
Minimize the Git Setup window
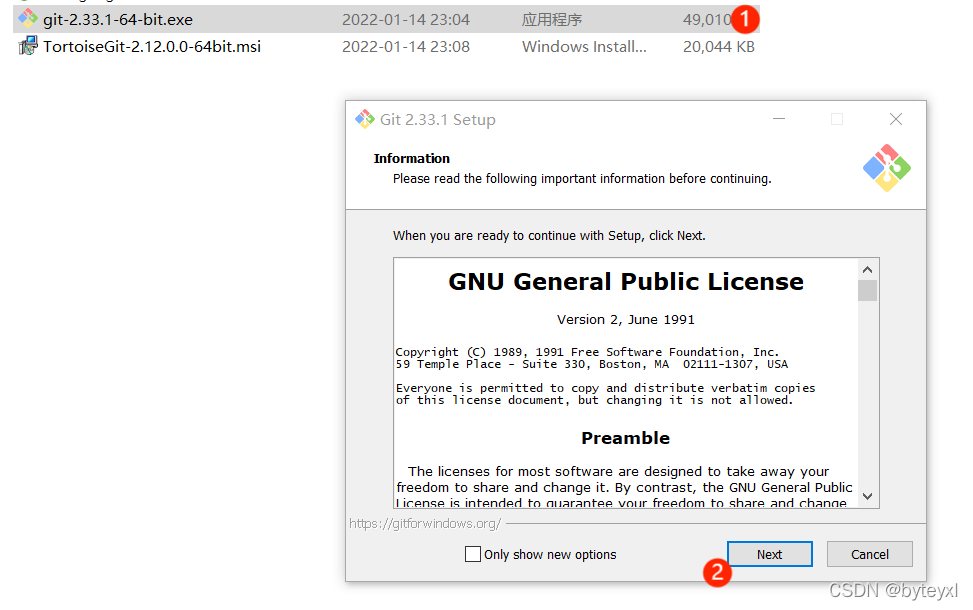(779, 119)
